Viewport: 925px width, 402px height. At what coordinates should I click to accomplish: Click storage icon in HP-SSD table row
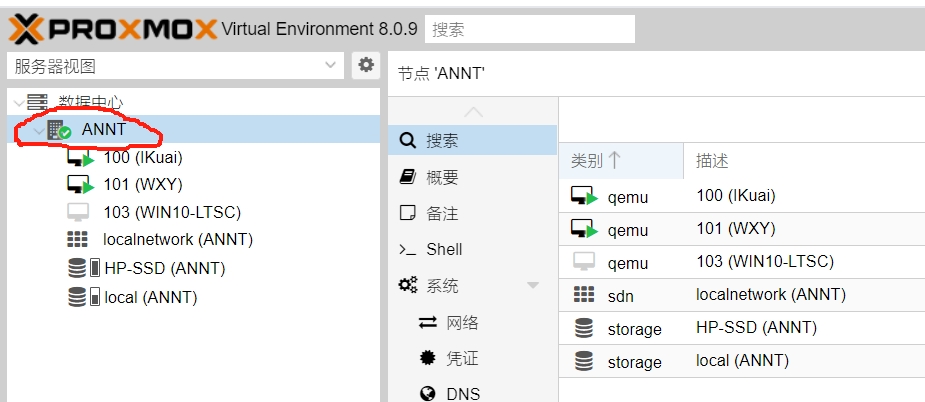(583, 328)
